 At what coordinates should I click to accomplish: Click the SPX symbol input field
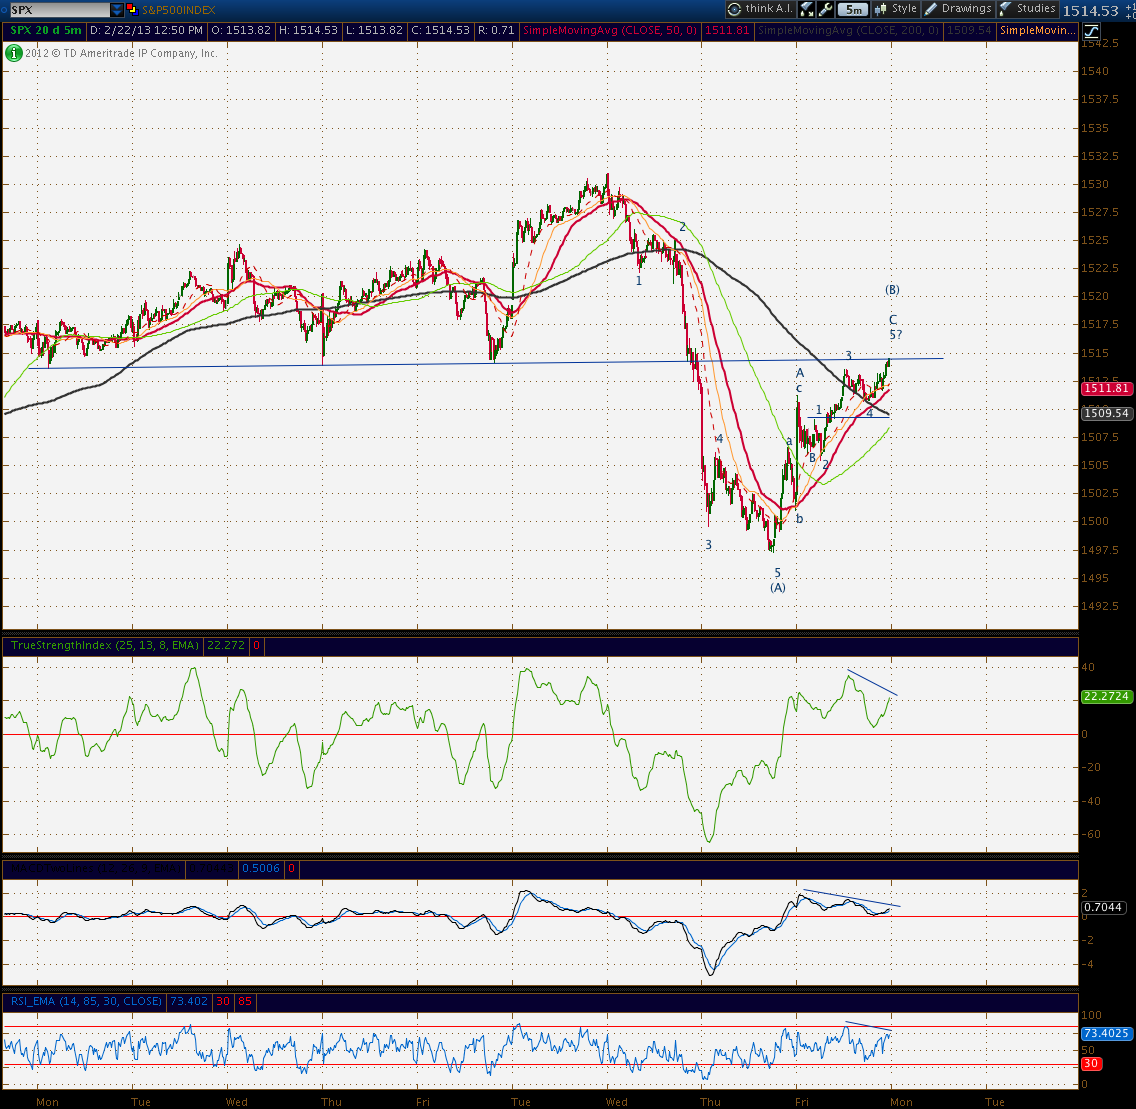point(59,9)
